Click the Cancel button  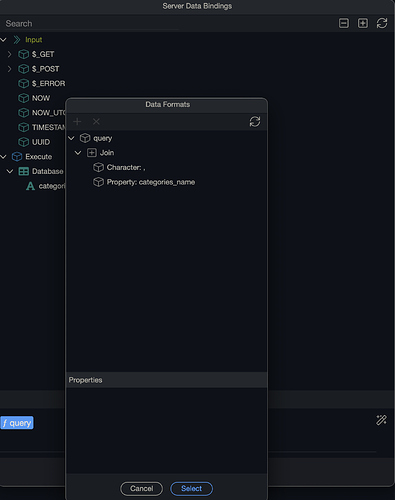click(142, 489)
